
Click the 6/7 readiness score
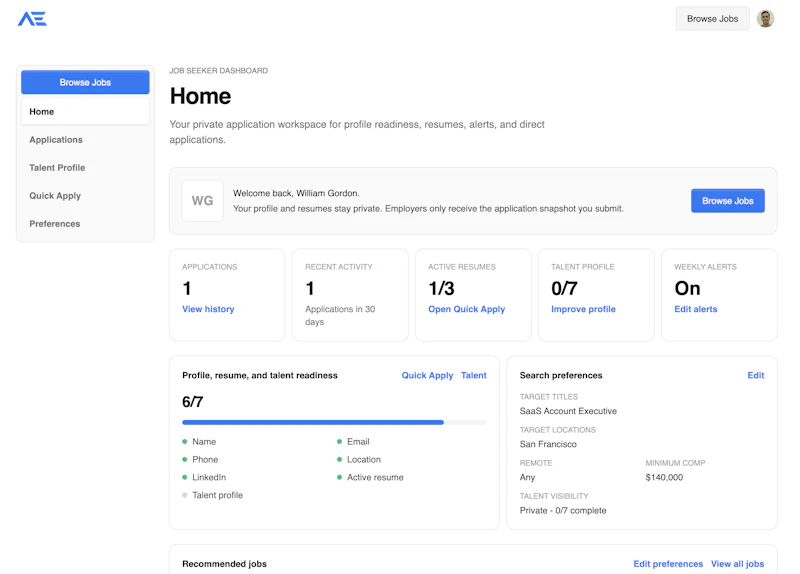coord(192,402)
